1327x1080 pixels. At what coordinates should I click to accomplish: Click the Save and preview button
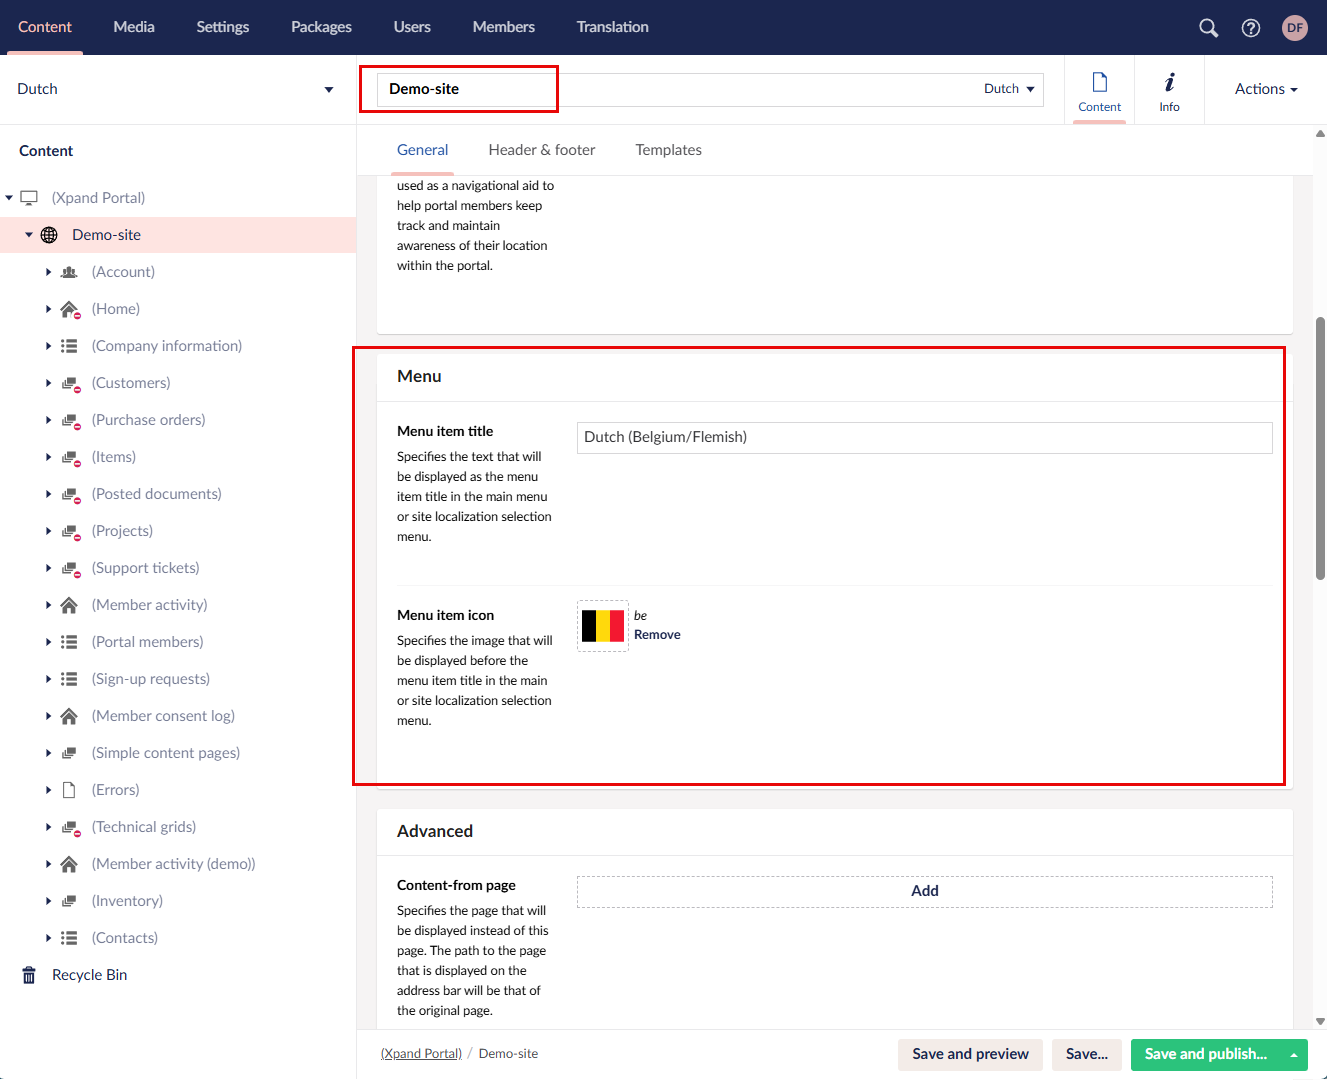click(970, 1054)
